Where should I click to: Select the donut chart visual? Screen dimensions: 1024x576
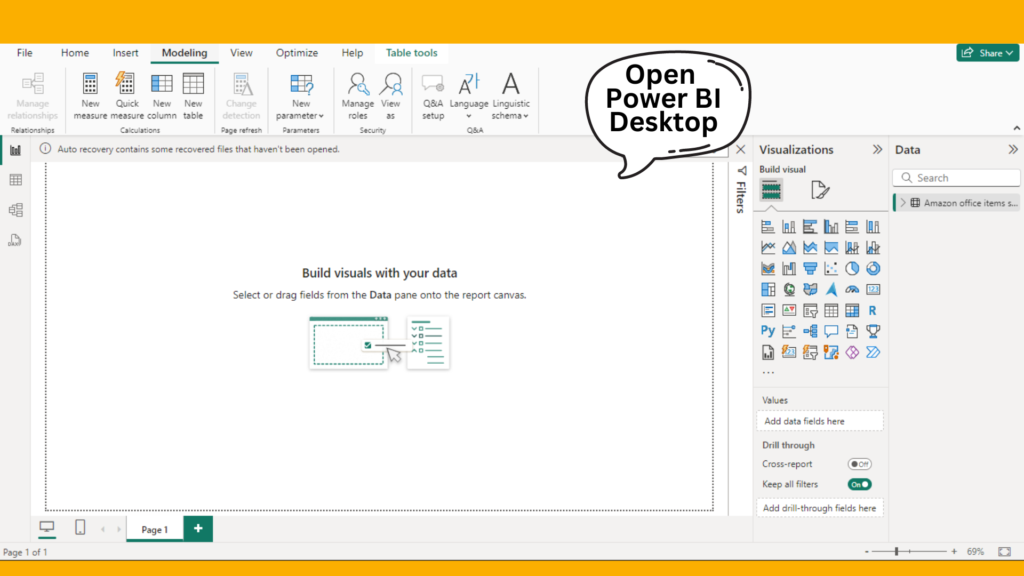872,268
